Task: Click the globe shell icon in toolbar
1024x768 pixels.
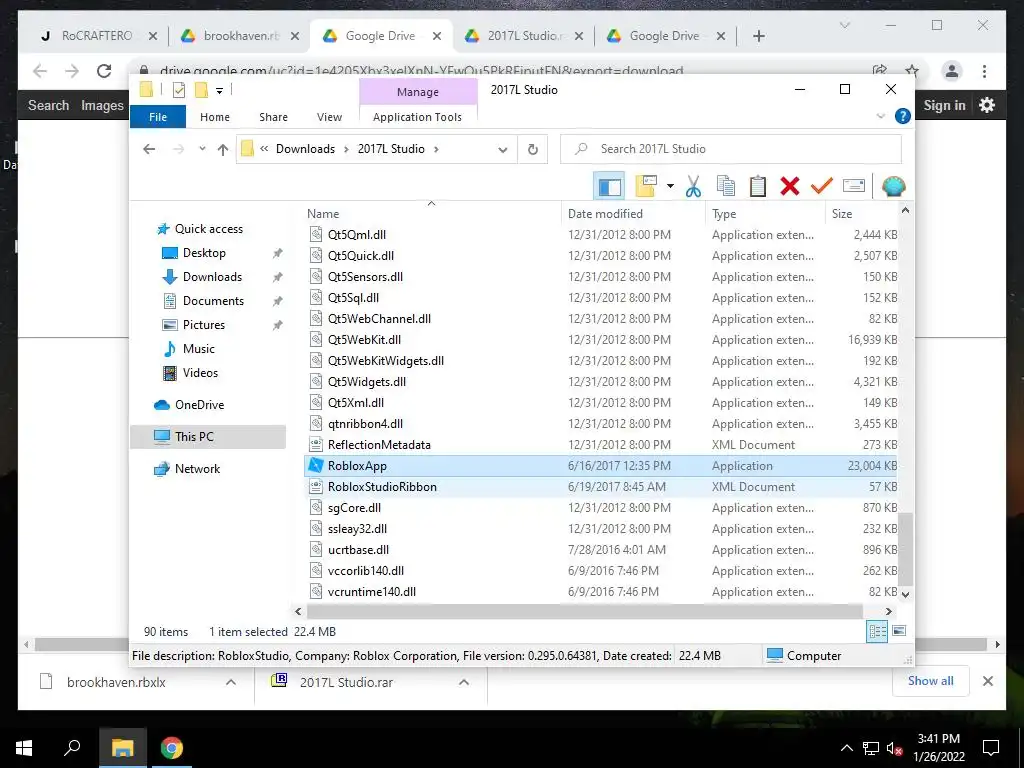Action: point(893,186)
